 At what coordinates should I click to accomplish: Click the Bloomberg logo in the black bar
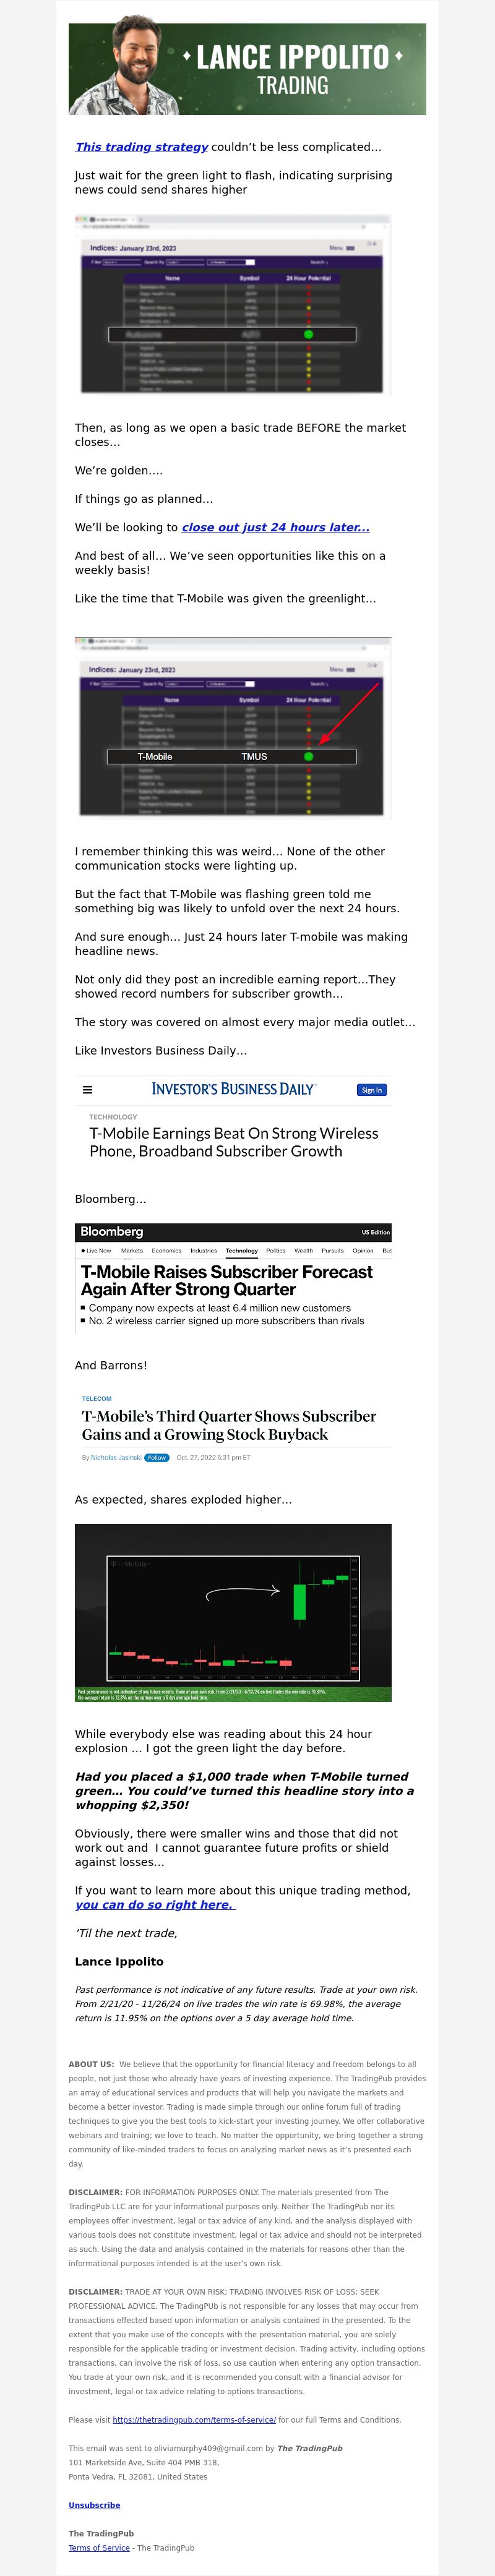point(112,1232)
